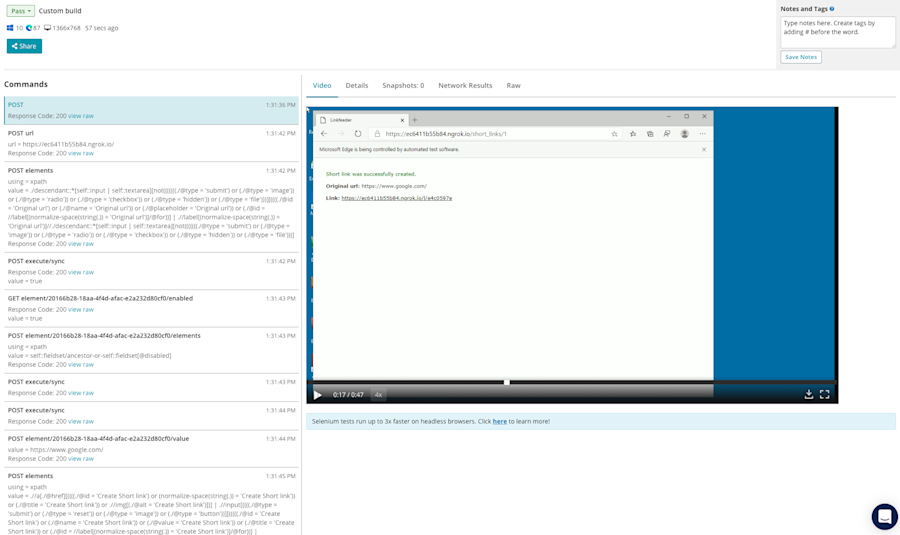900x535 pixels.
Task: Open view raw for execute/sync at 1:31:43
Action: point(81,393)
